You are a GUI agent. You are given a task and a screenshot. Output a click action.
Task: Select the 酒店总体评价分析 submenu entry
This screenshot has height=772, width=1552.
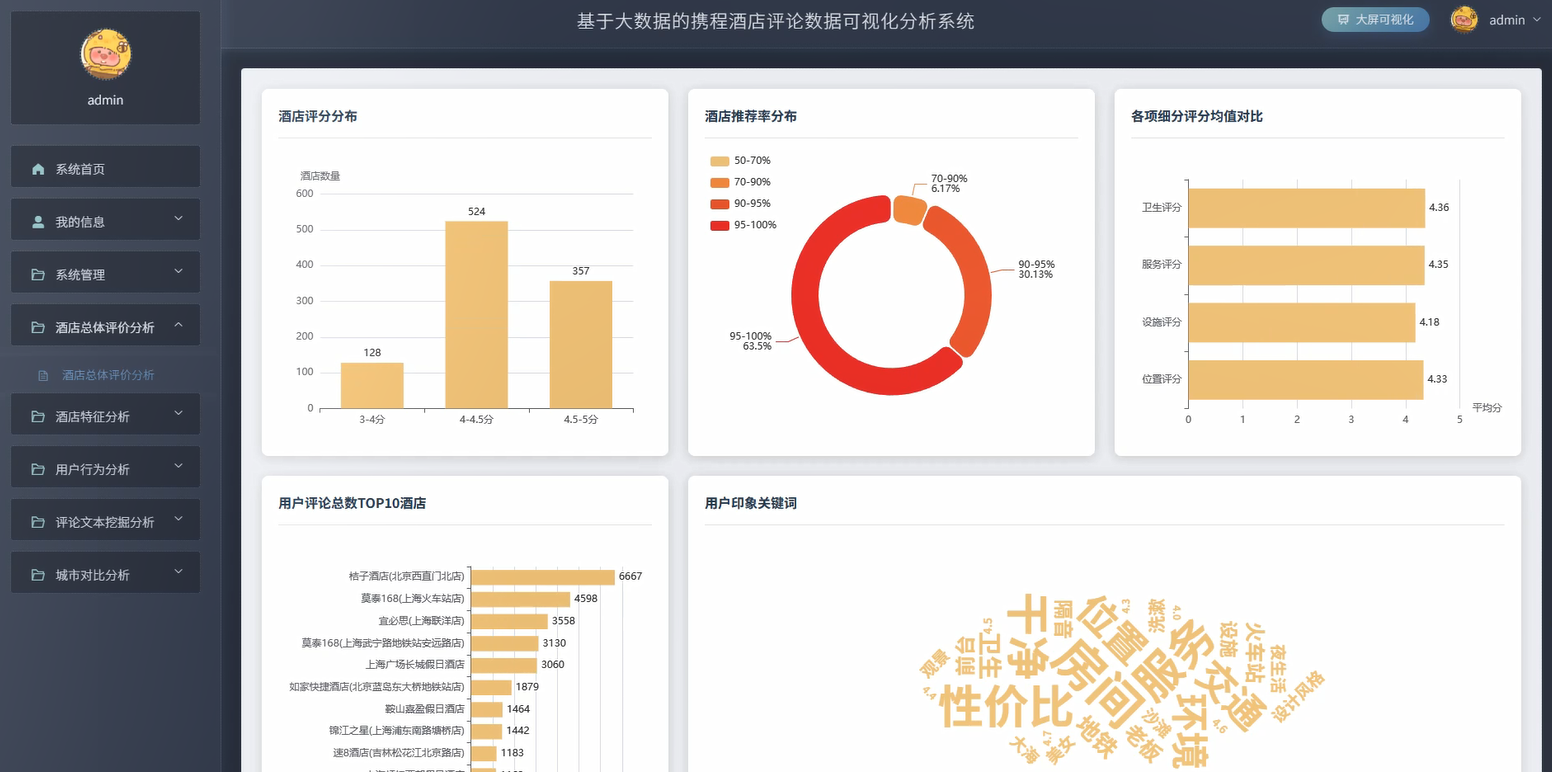[x=108, y=375]
